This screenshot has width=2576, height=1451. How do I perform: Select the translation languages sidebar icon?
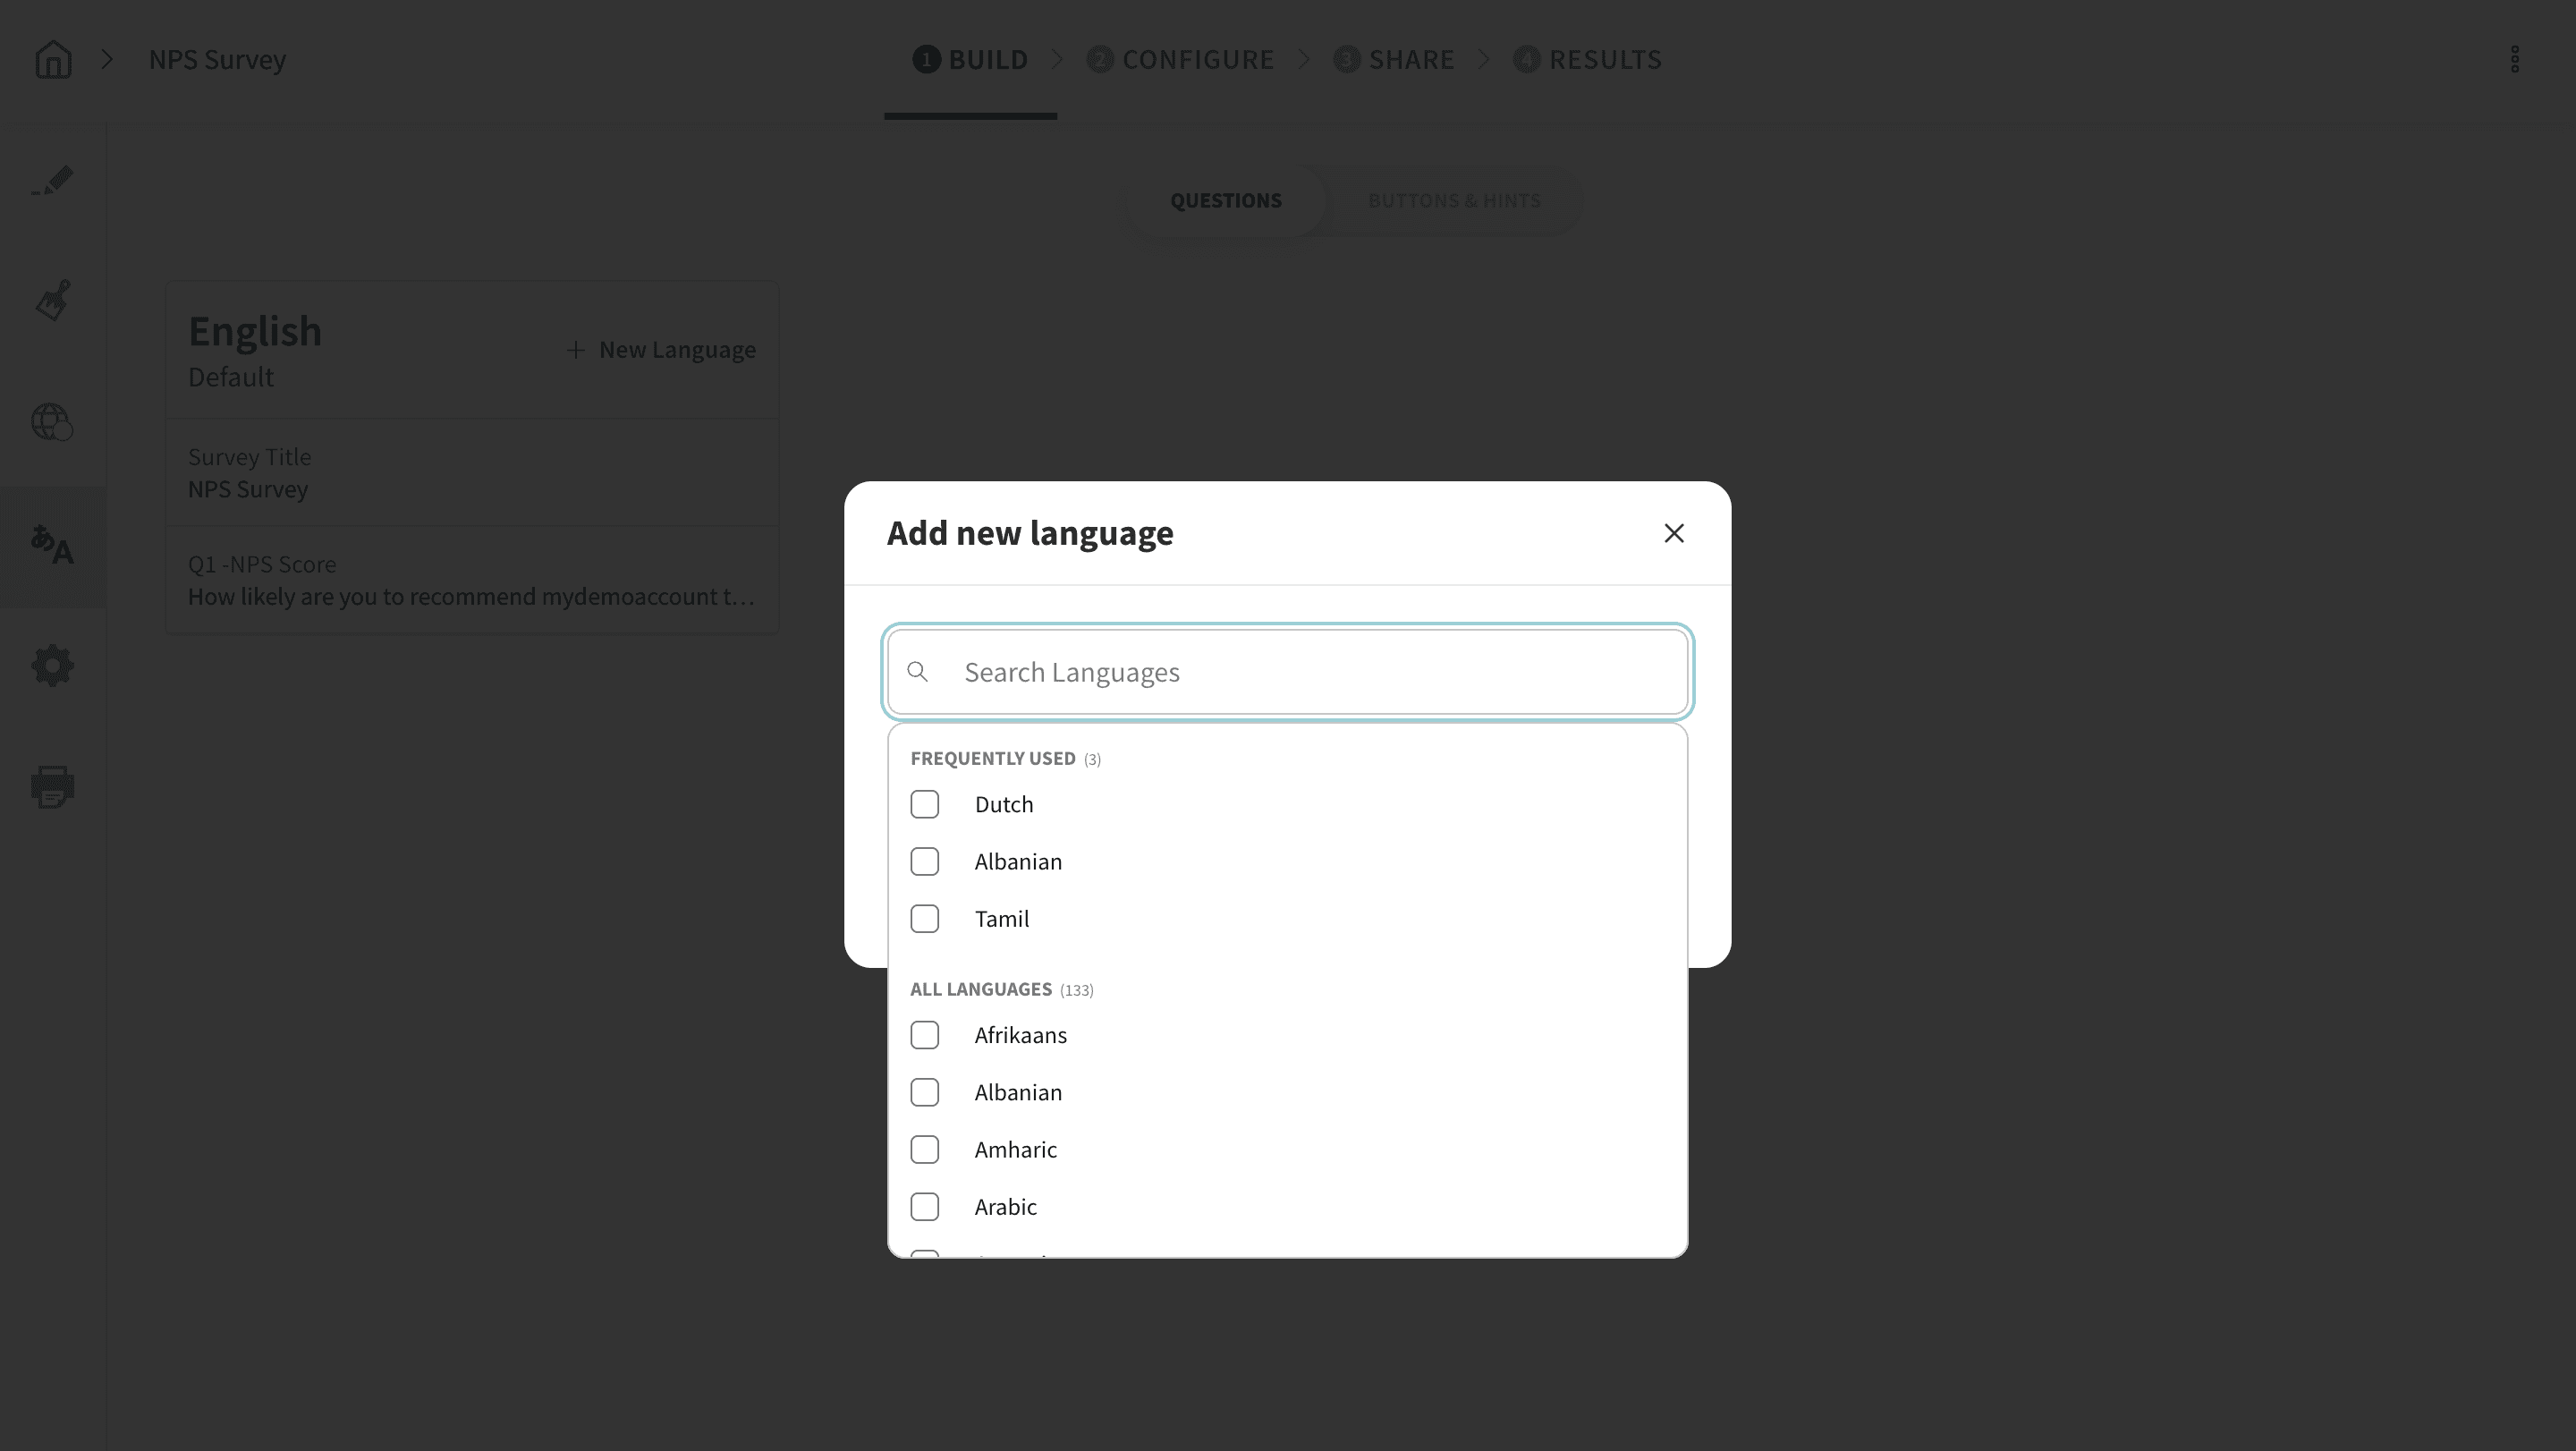pyautogui.click(x=53, y=546)
